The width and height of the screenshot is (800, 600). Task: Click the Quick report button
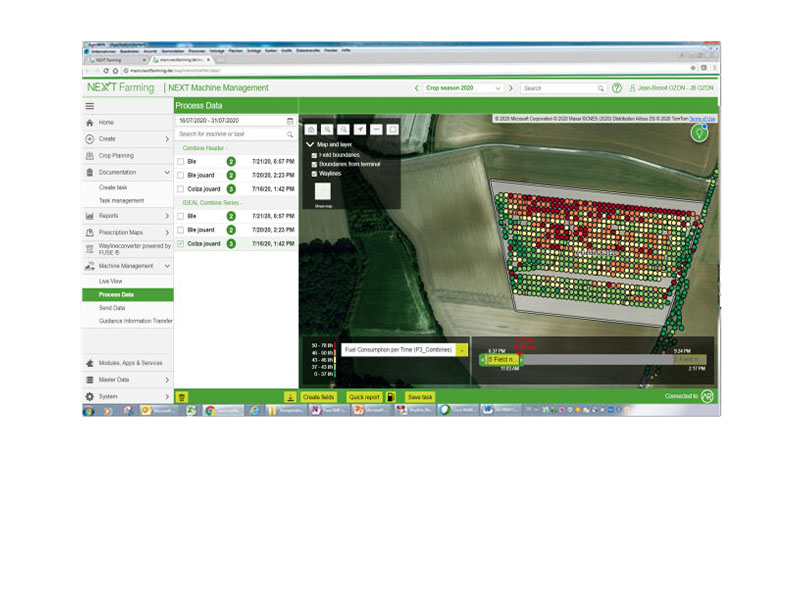point(364,397)
